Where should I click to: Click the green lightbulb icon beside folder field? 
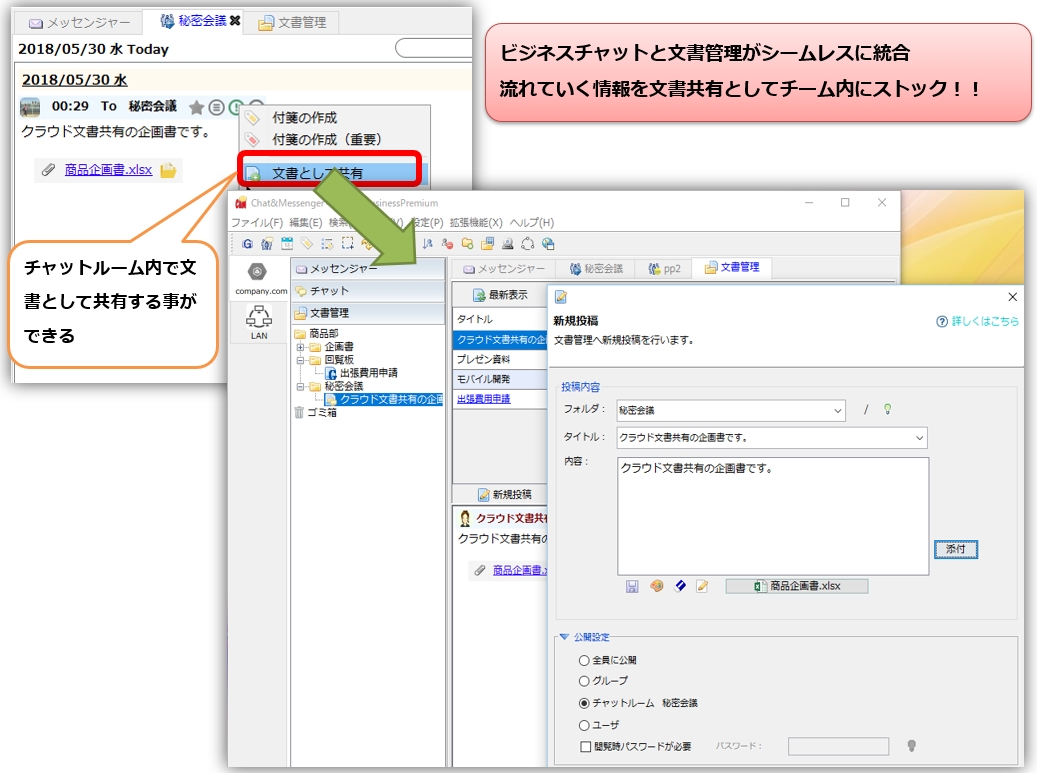click(x=886, y=409)
